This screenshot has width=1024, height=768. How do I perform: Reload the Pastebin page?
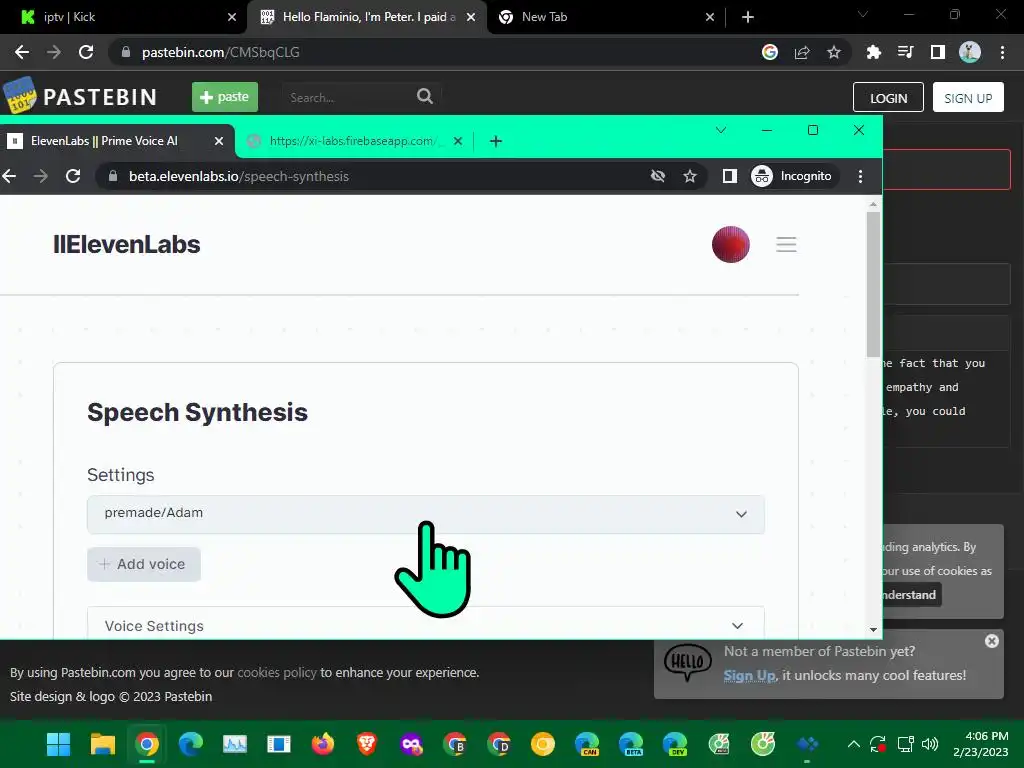[x=86, y=52]
